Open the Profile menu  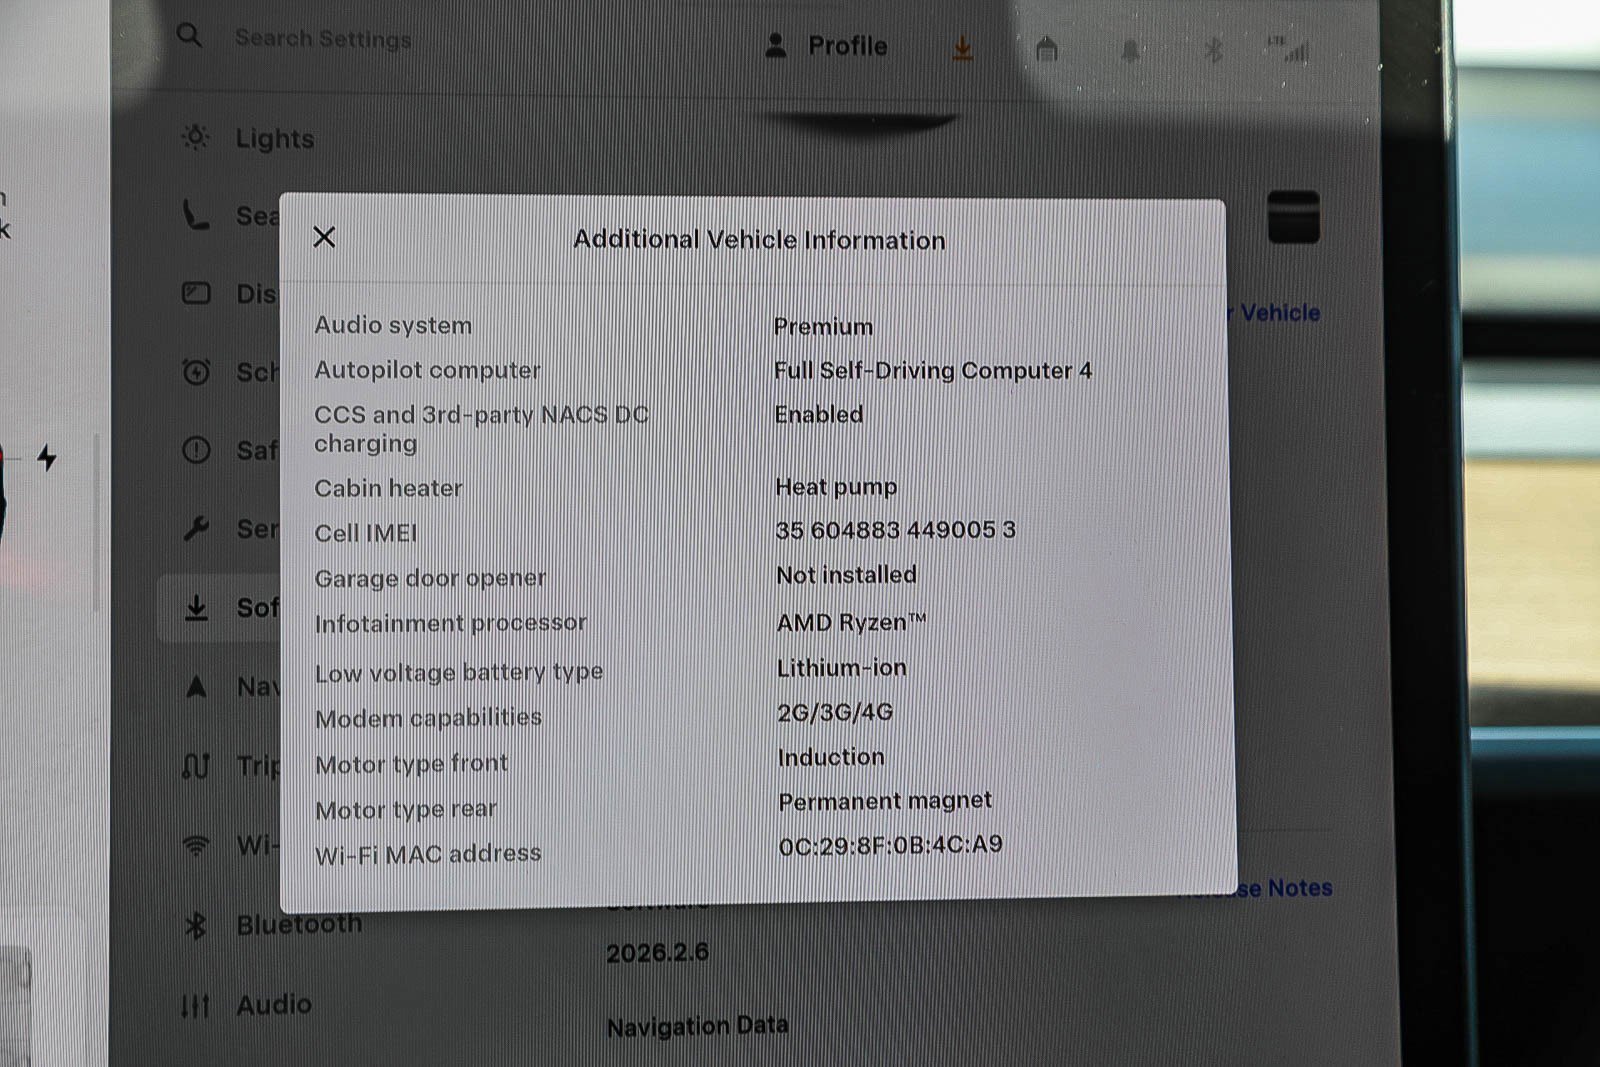826,46
